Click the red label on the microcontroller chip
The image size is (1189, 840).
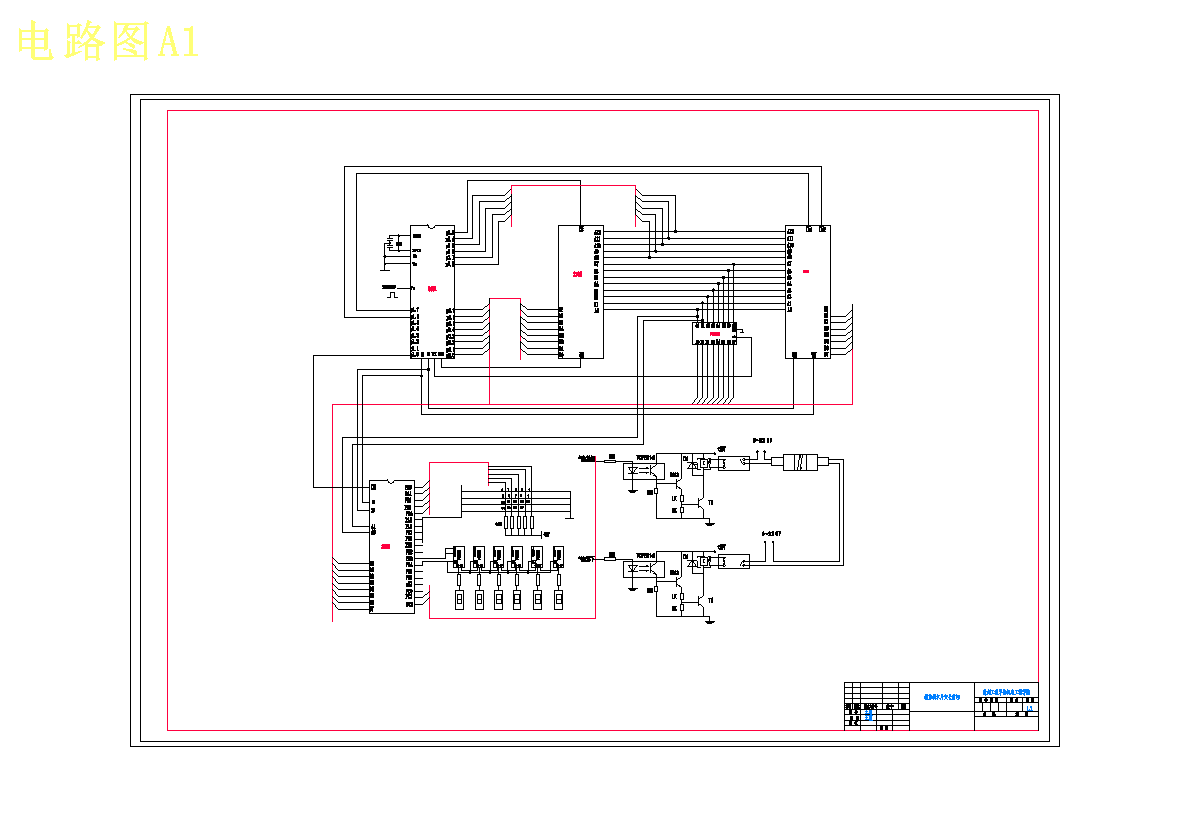(x=432, y=288)
